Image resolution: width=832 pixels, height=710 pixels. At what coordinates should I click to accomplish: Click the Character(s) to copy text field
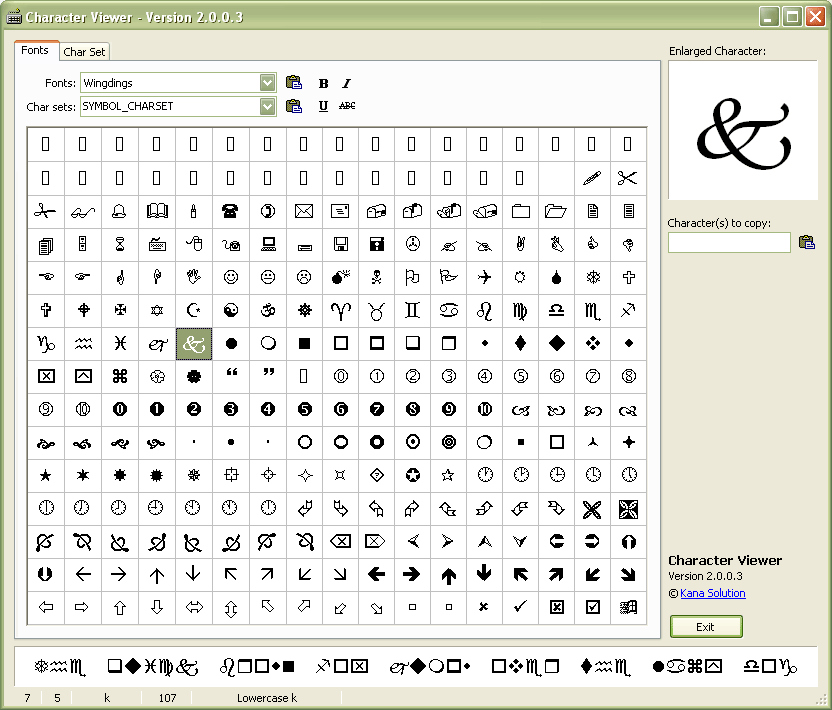point(729,242)
